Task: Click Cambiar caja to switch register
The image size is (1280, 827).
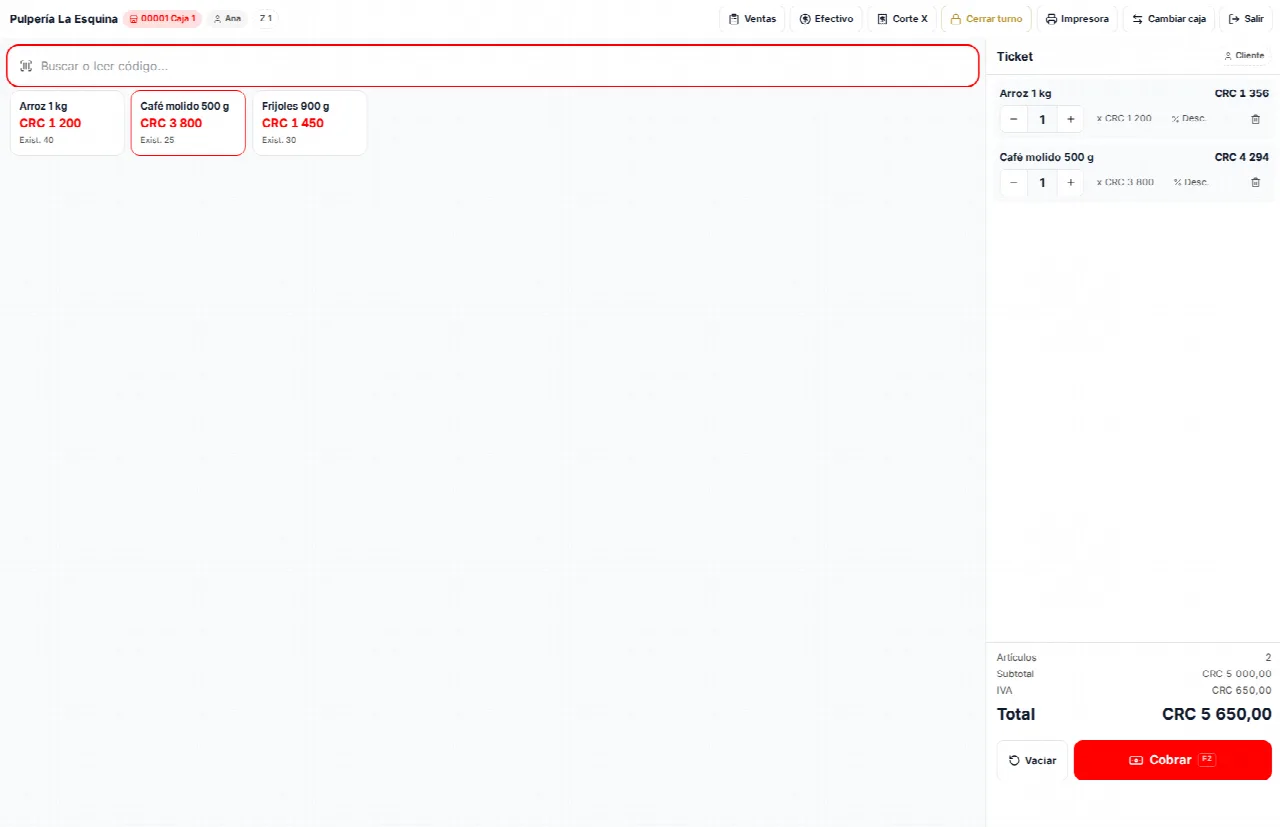Action: (1168, 19)
